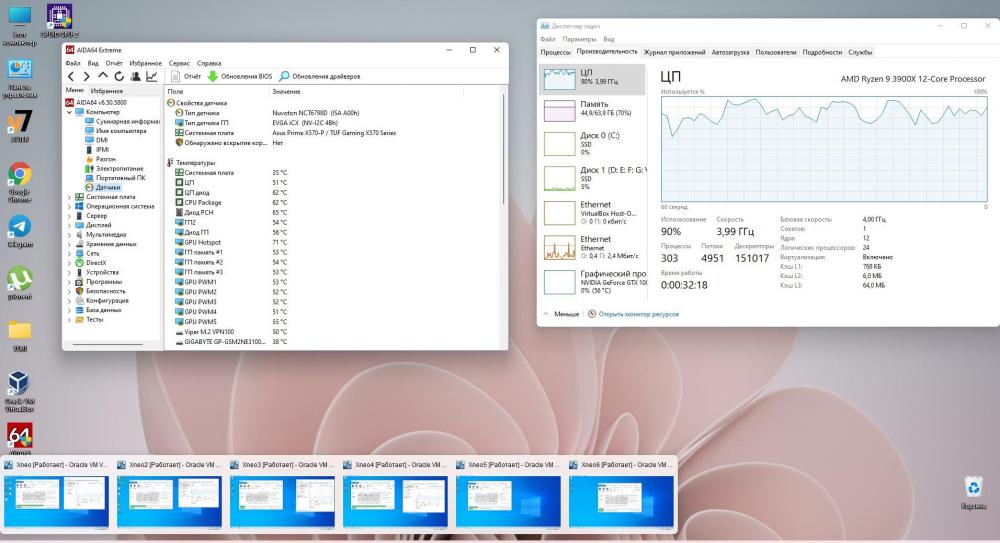Open the This Computer desktop icon
The width and height of the screenshot is (1000, 543).
tap(20, 17)
